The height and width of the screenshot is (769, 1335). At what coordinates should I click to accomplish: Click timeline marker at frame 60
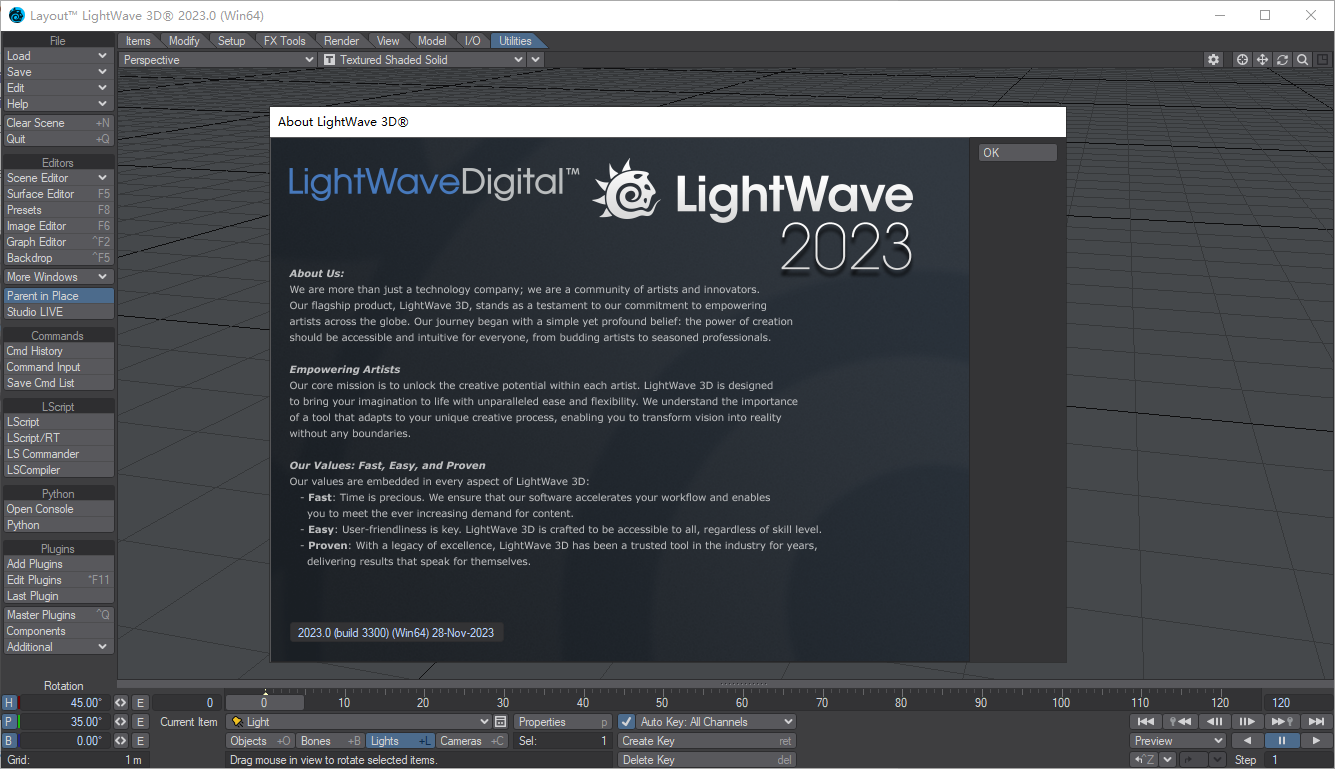(742, 703)
